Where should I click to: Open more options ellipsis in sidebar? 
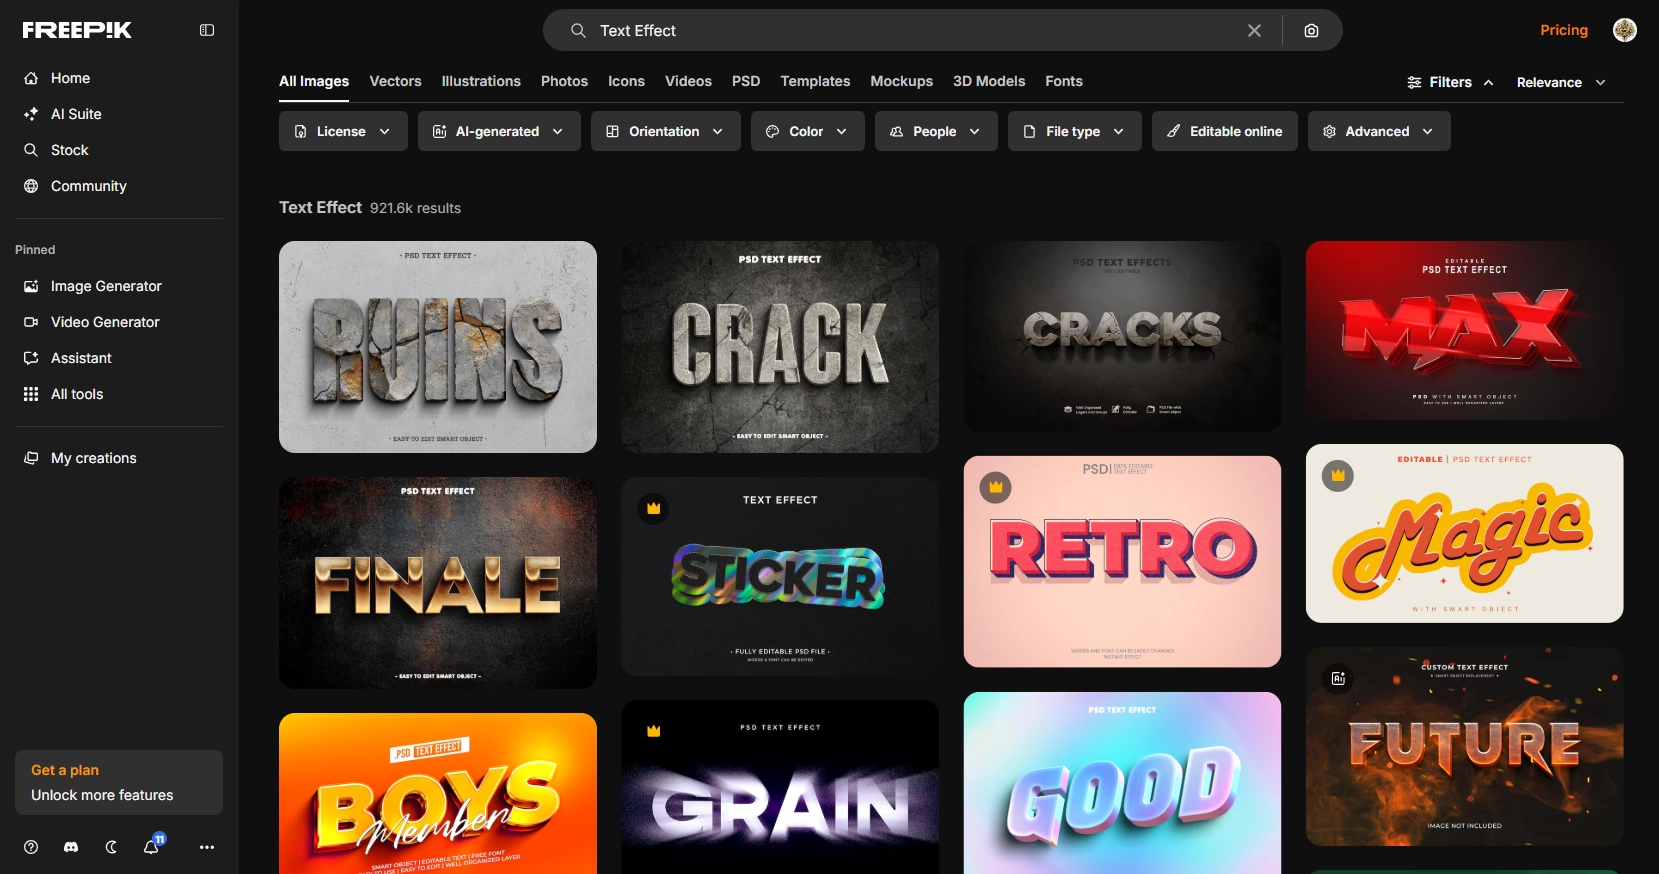tap(207, 847)
